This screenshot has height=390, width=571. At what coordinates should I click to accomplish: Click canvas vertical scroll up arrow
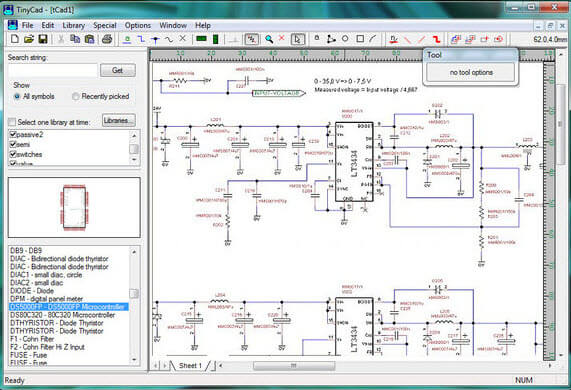(561, 54)
